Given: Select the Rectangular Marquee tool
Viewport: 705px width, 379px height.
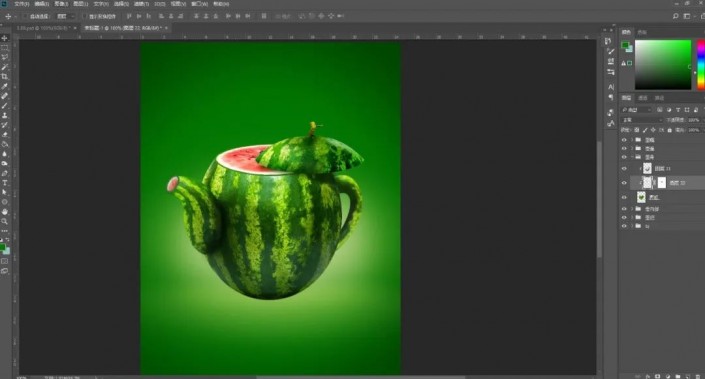Looking at the screenshot, I should point(4,48).
